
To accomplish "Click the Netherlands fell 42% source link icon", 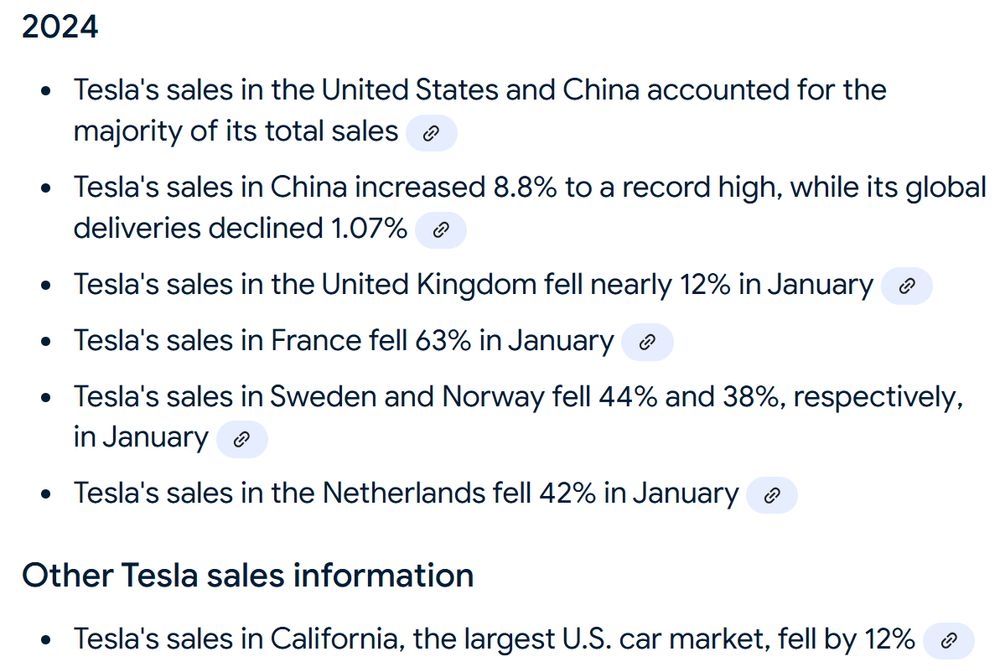I will [771, 495].
